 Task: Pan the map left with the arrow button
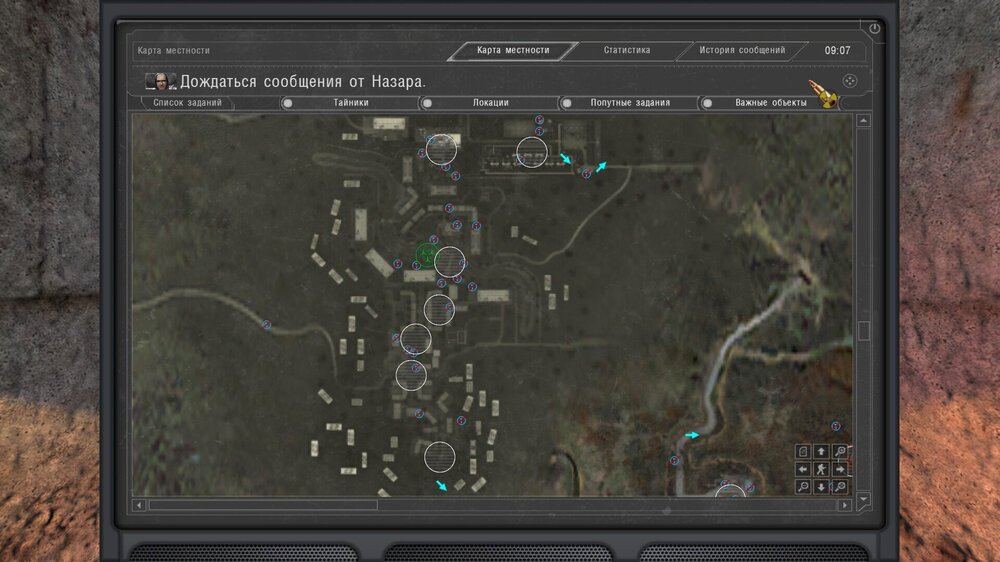click(x=803, y=470)
